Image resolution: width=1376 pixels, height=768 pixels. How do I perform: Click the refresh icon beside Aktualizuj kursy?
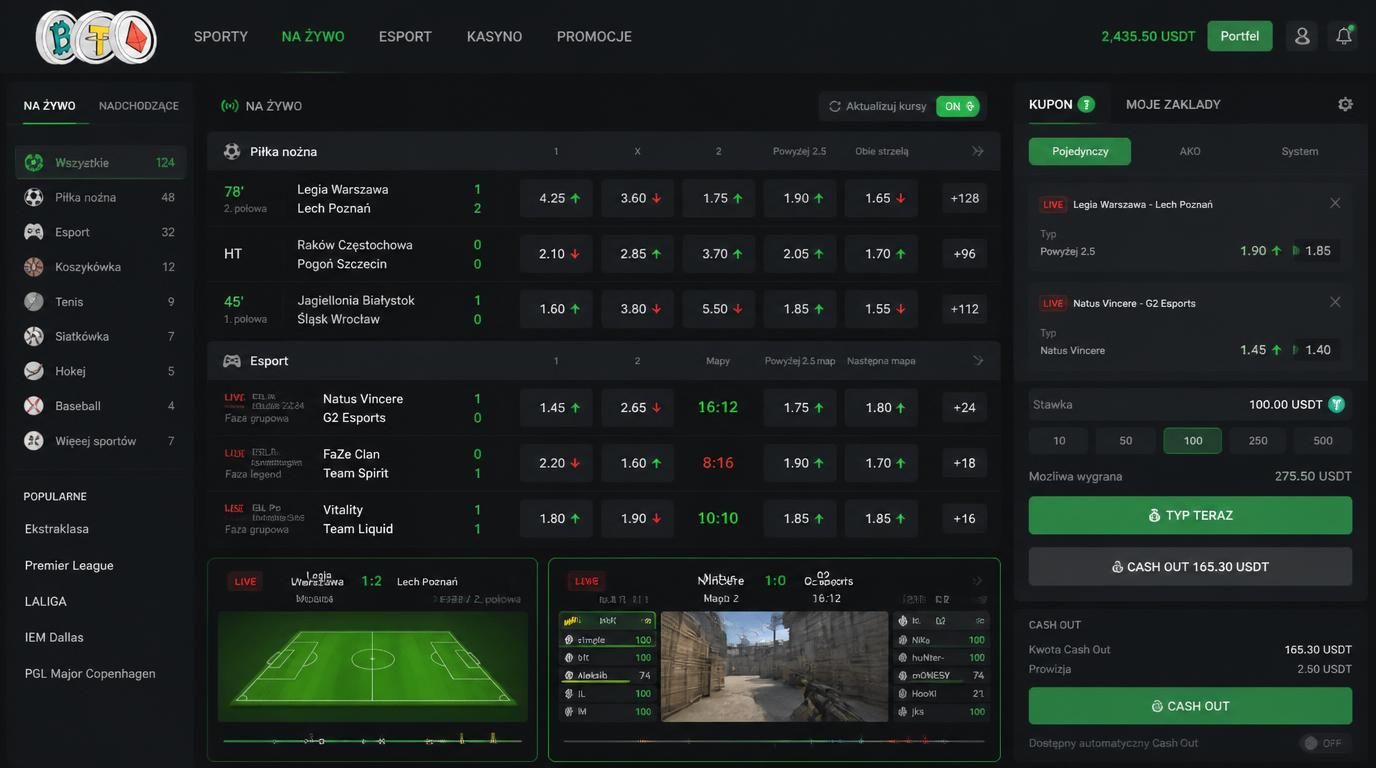(835, 106)
